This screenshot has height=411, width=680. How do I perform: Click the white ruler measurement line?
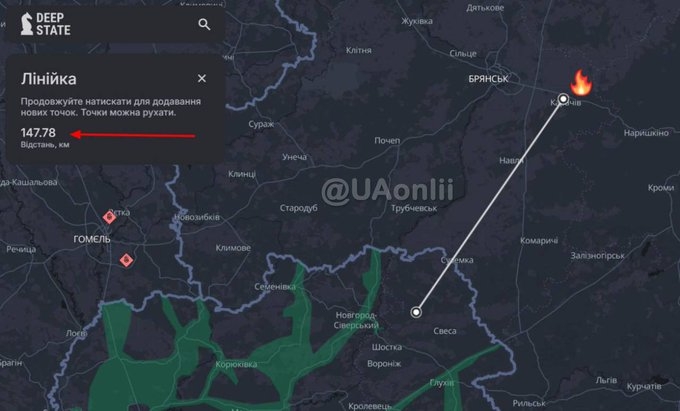[x=489, y=206]
